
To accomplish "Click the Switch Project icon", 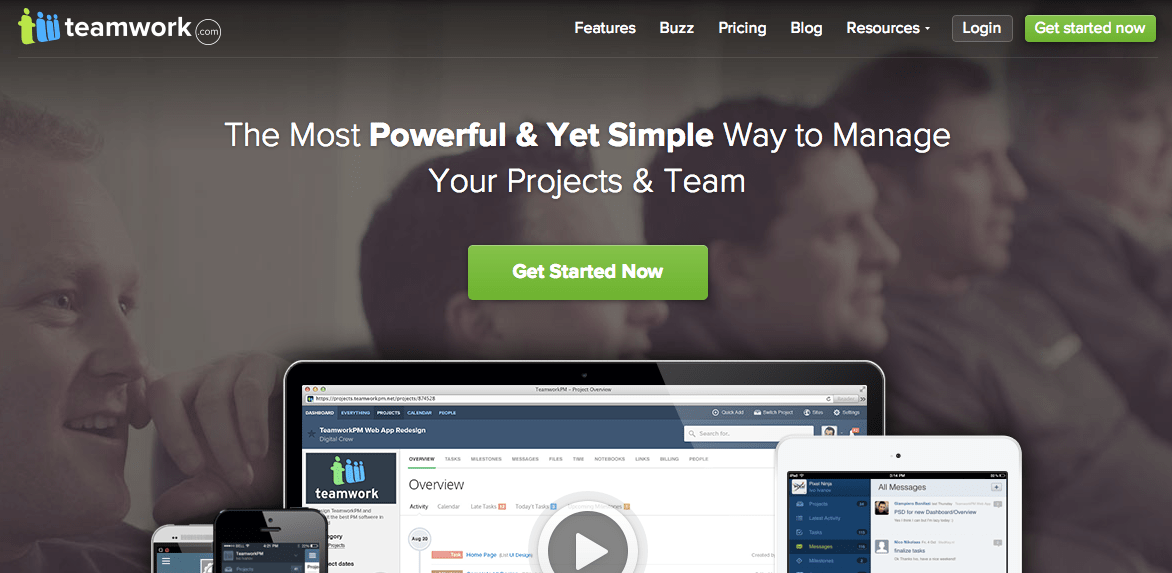I will pos(757,412).
